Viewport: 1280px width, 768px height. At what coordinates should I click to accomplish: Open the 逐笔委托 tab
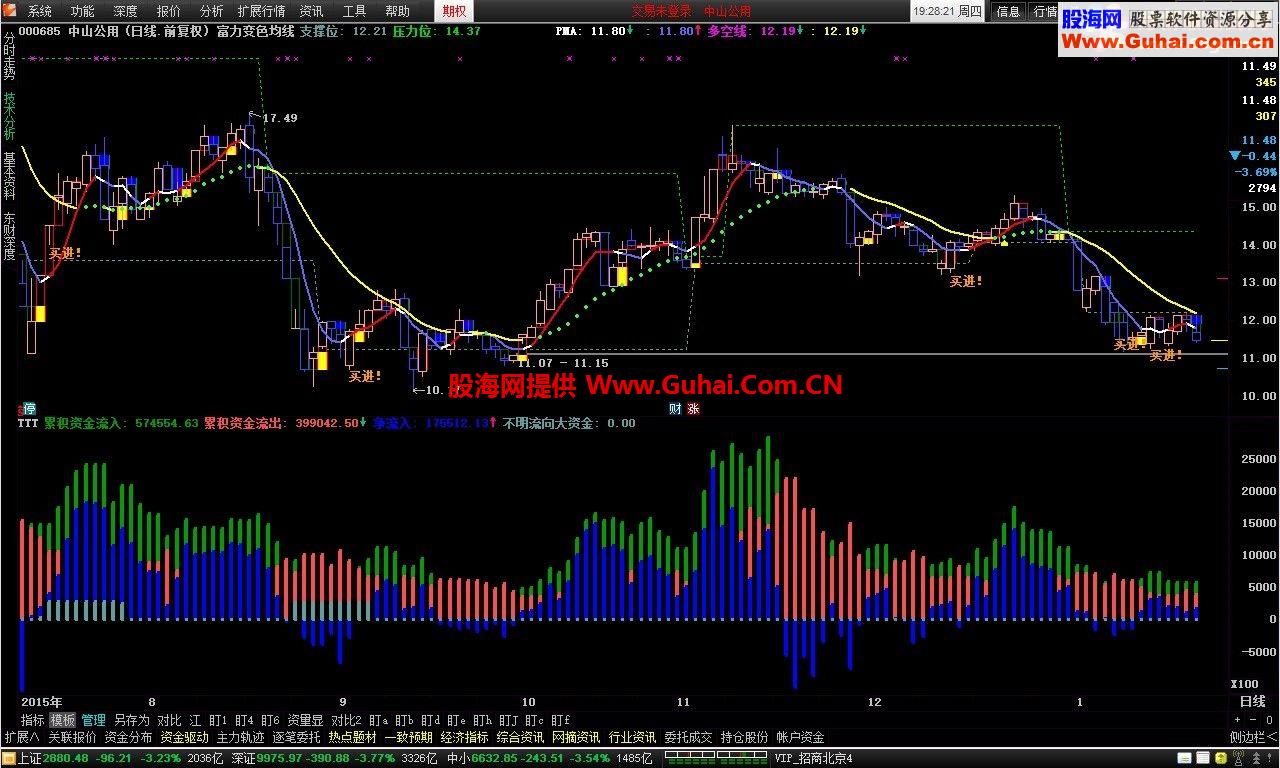tap(297, 737)
